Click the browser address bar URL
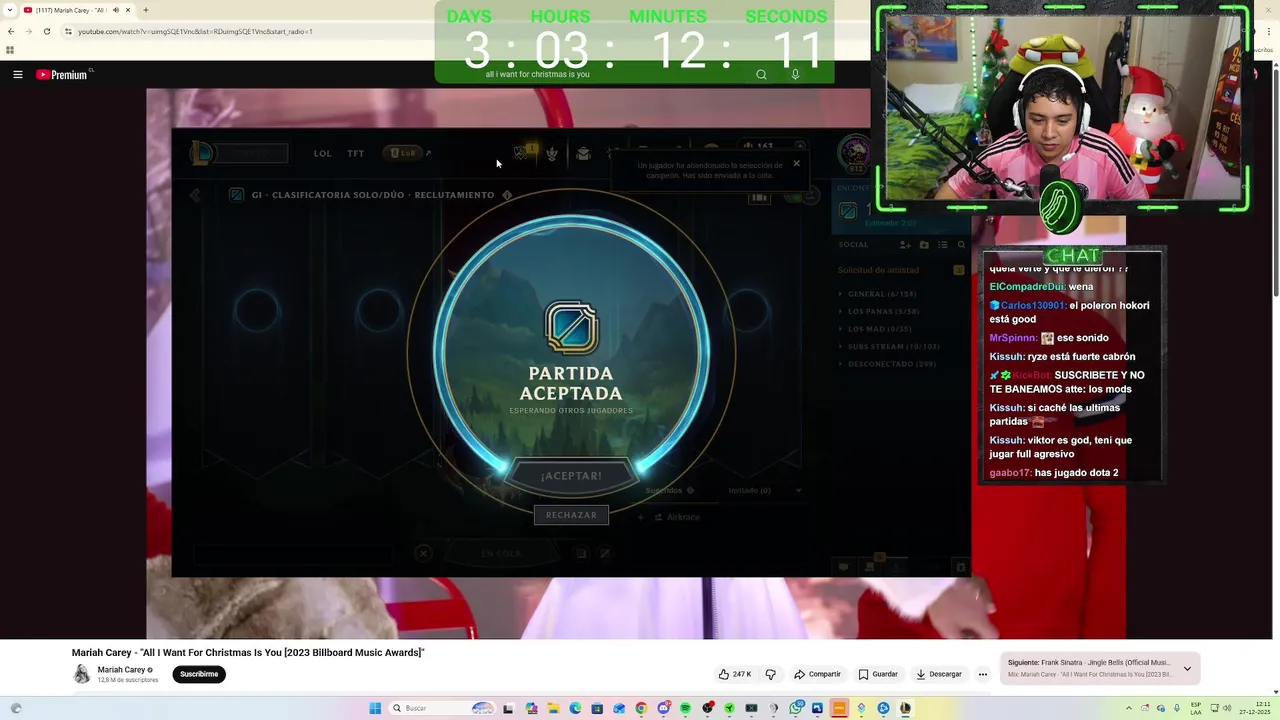The width and height of the screenshot is (1280, 720). tap(195, 31)
